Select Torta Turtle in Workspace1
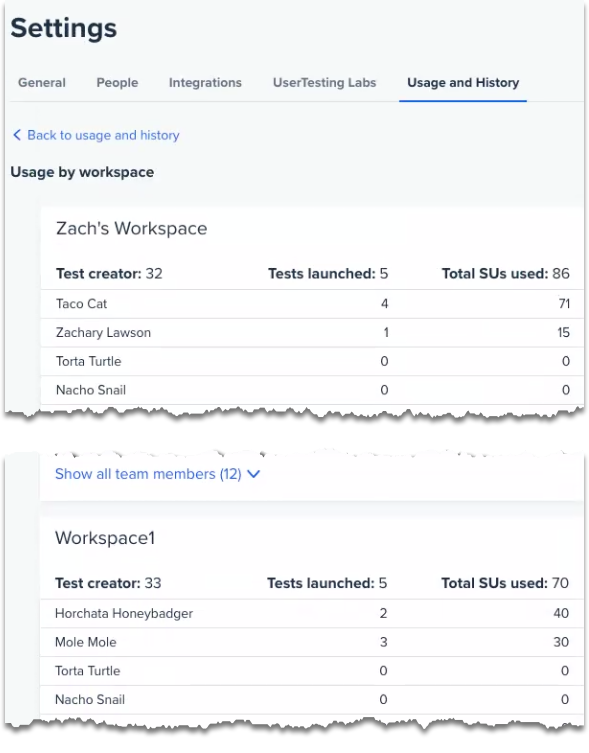 tap(87, 671)
